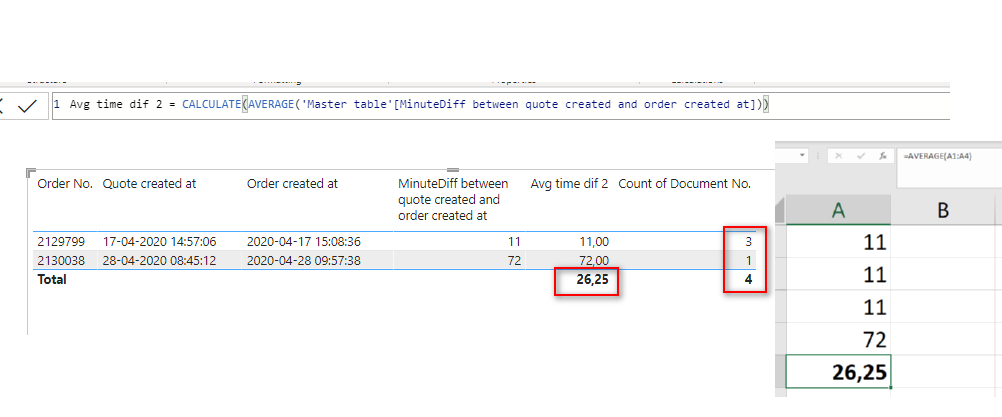Screen dimensions: 1002x417
Task: Click the Excel select-all corner triangle
Action: pyautogui.click(x=780, y=210)
